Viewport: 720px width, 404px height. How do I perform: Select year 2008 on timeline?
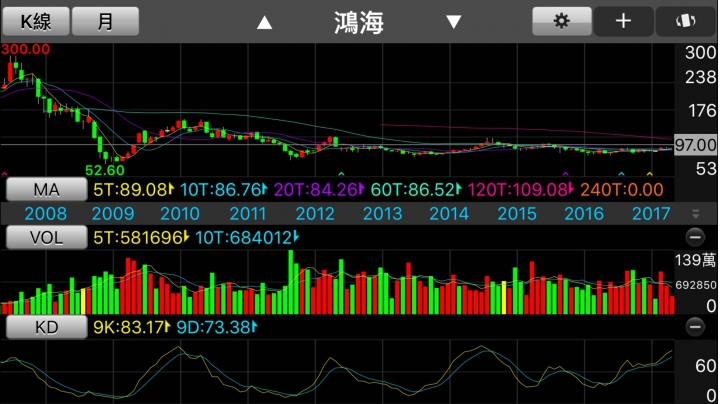click(x=45, y=214)
